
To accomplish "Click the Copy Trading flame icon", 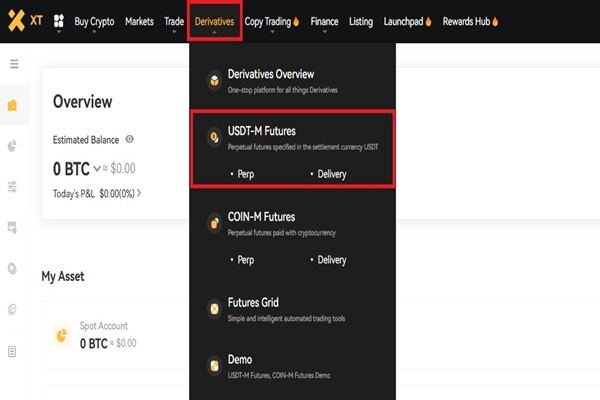I will click(x=296, y=21).
